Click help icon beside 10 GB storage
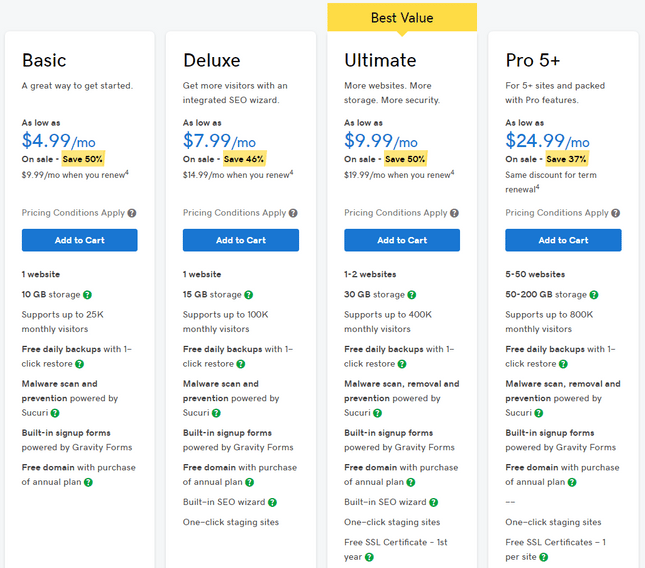The height and width of the screenshot is (568, 645). (x=87, y=295)
